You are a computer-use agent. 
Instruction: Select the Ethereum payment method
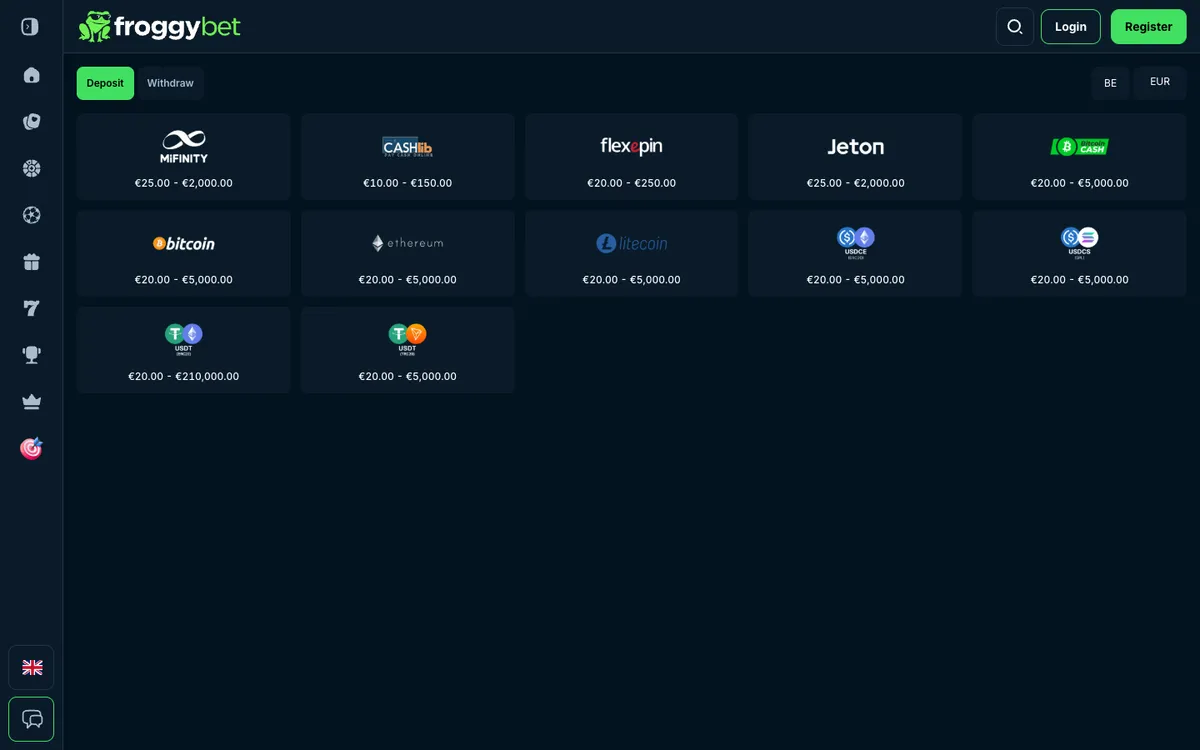(x=408, y=254)
